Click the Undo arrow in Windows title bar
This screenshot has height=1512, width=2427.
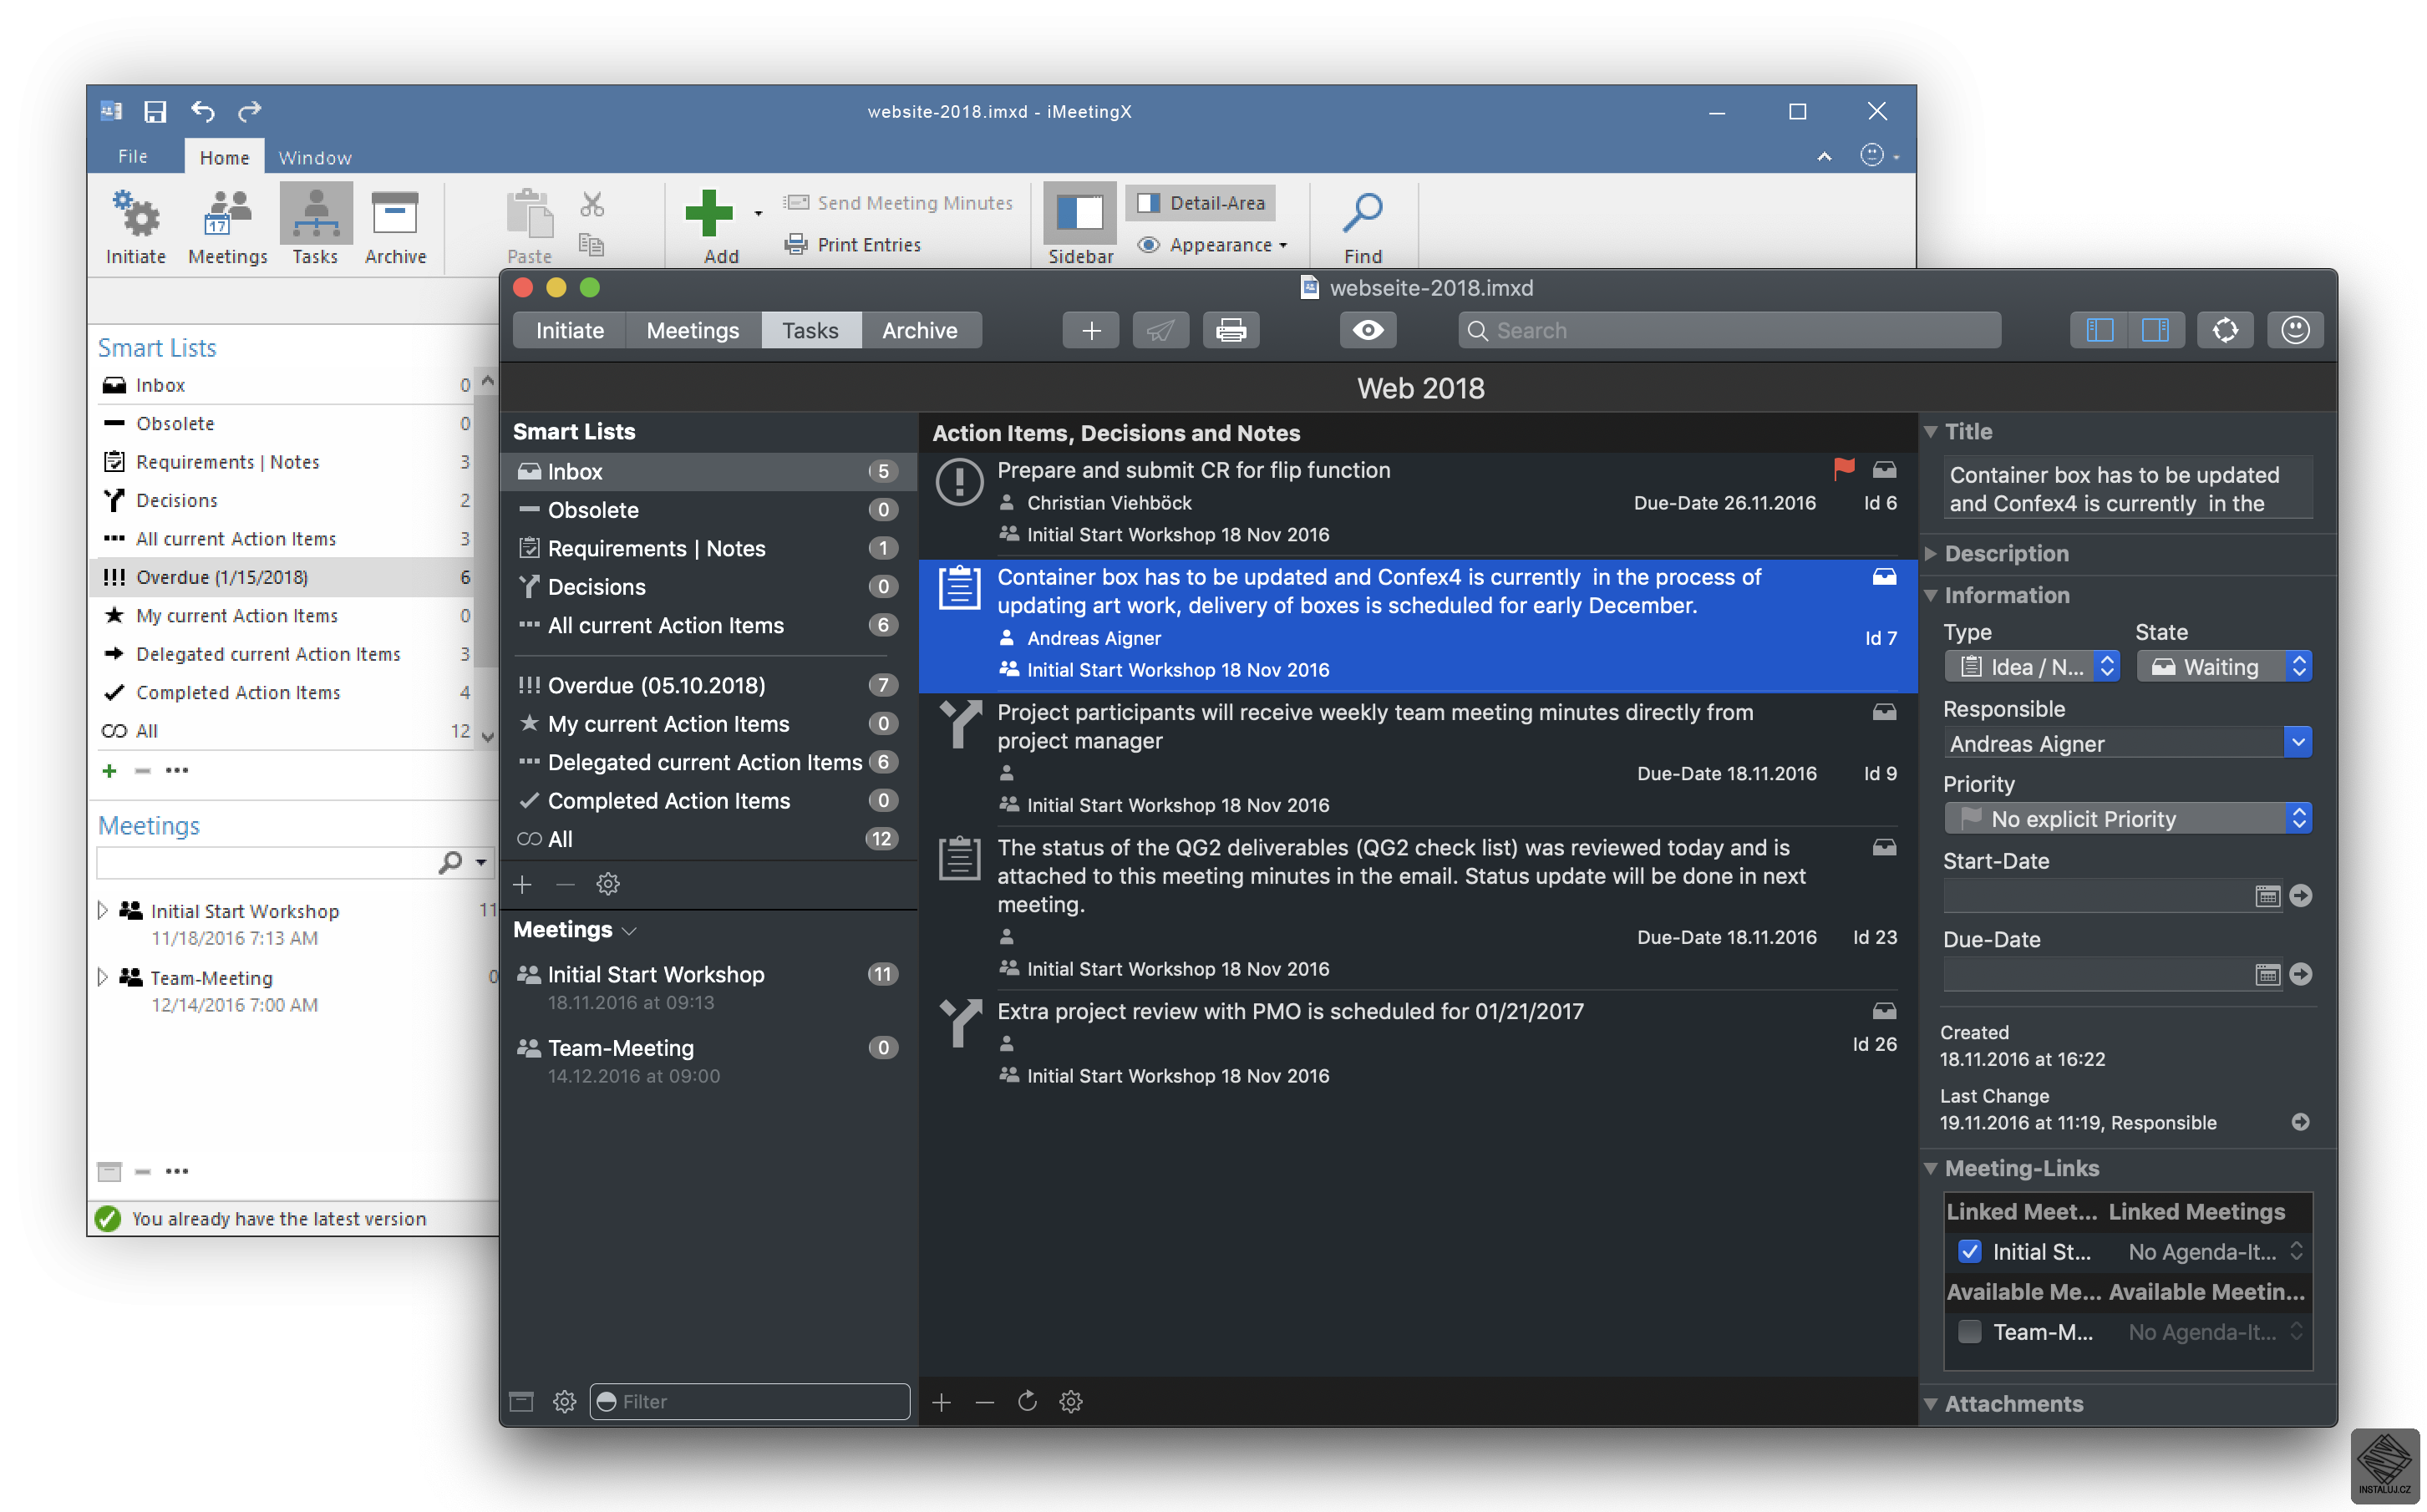[203, 111]
